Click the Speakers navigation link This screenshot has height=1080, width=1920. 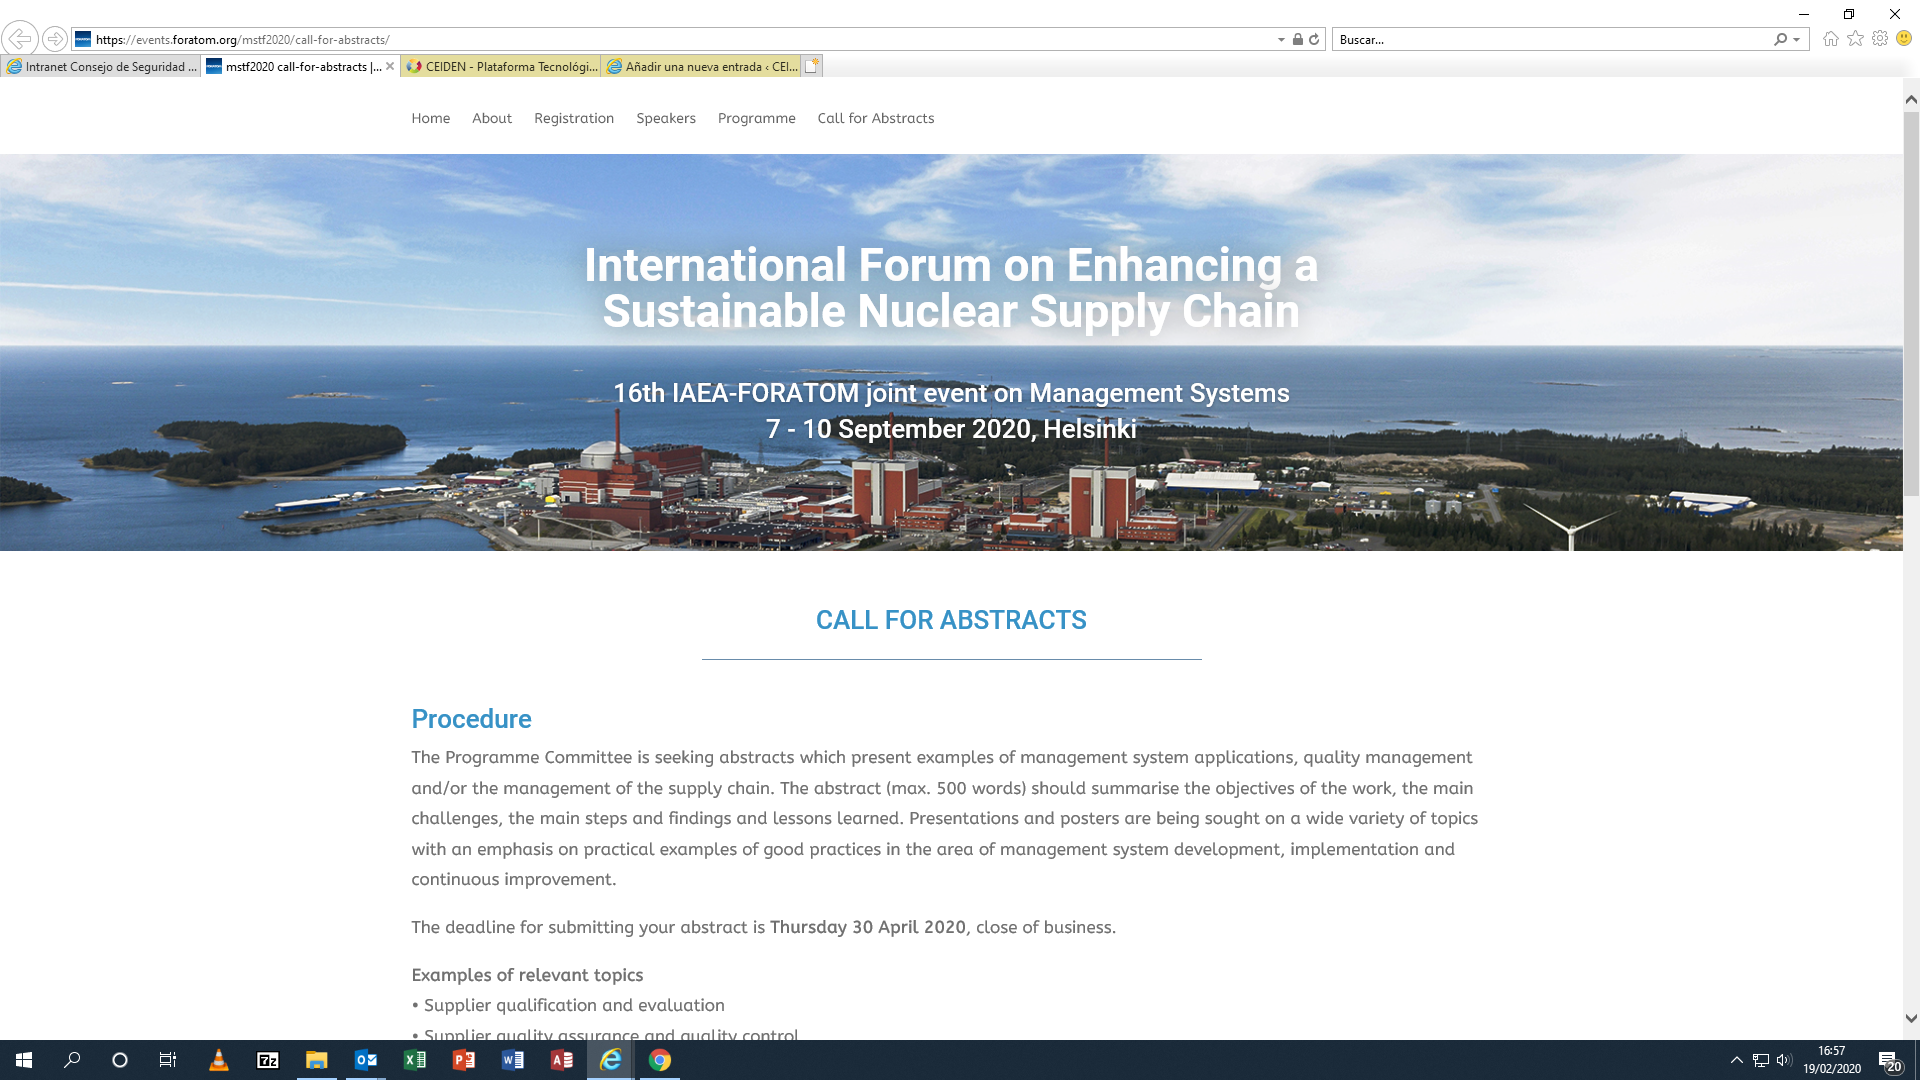[666, 118]
